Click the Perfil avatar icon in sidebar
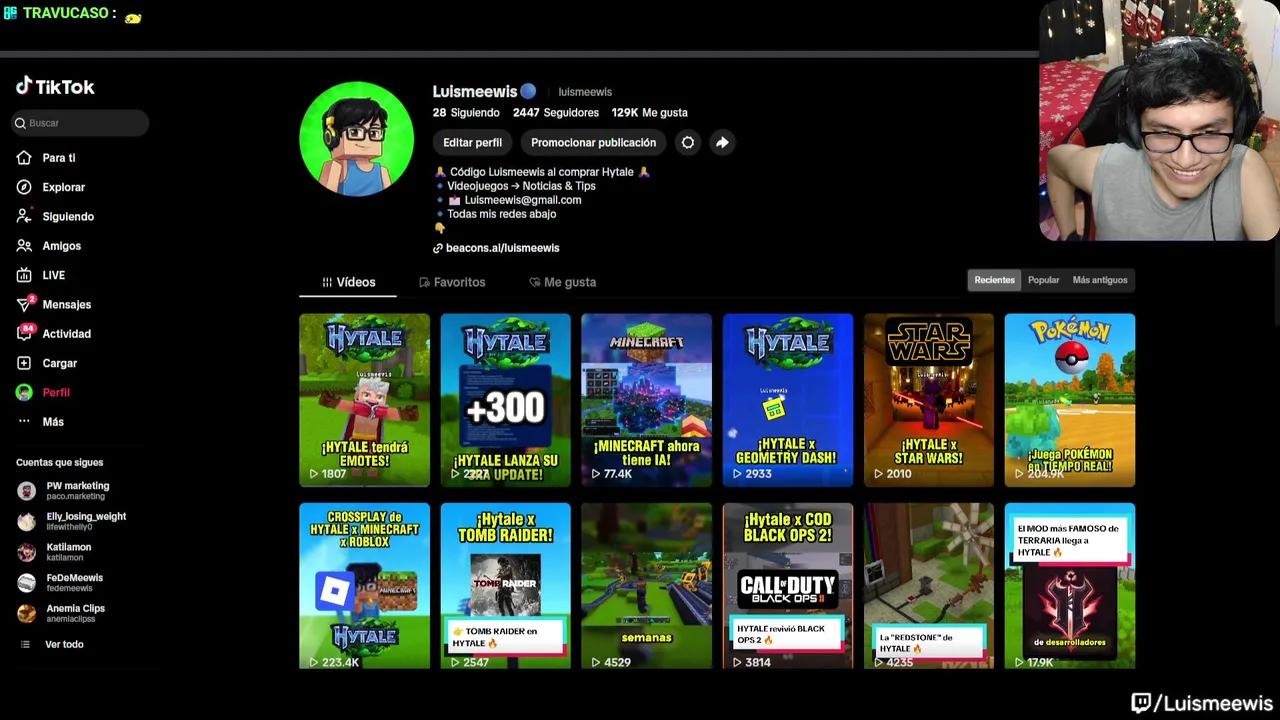The width and height of the screenshot is (1280, 720). point(24,392)
